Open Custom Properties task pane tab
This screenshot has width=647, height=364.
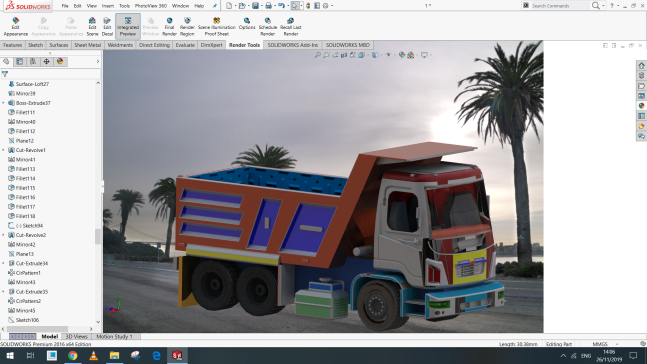641,116
